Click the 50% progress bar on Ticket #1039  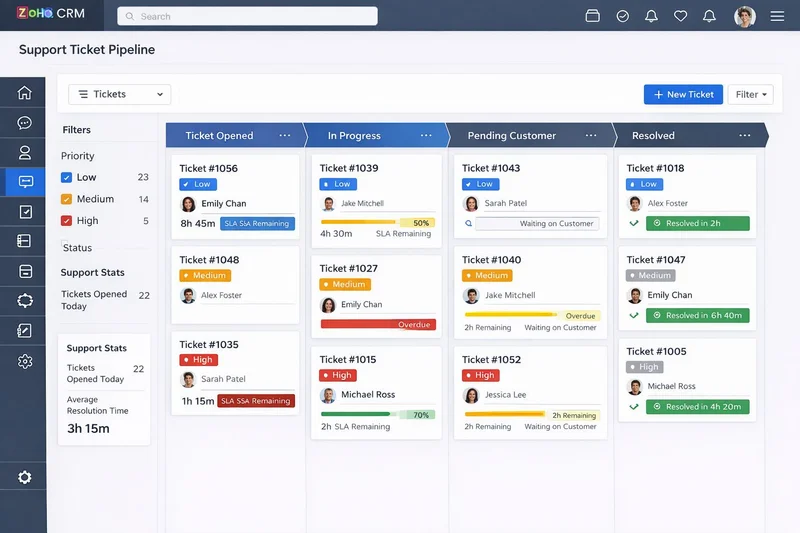(x=378, y=222)
